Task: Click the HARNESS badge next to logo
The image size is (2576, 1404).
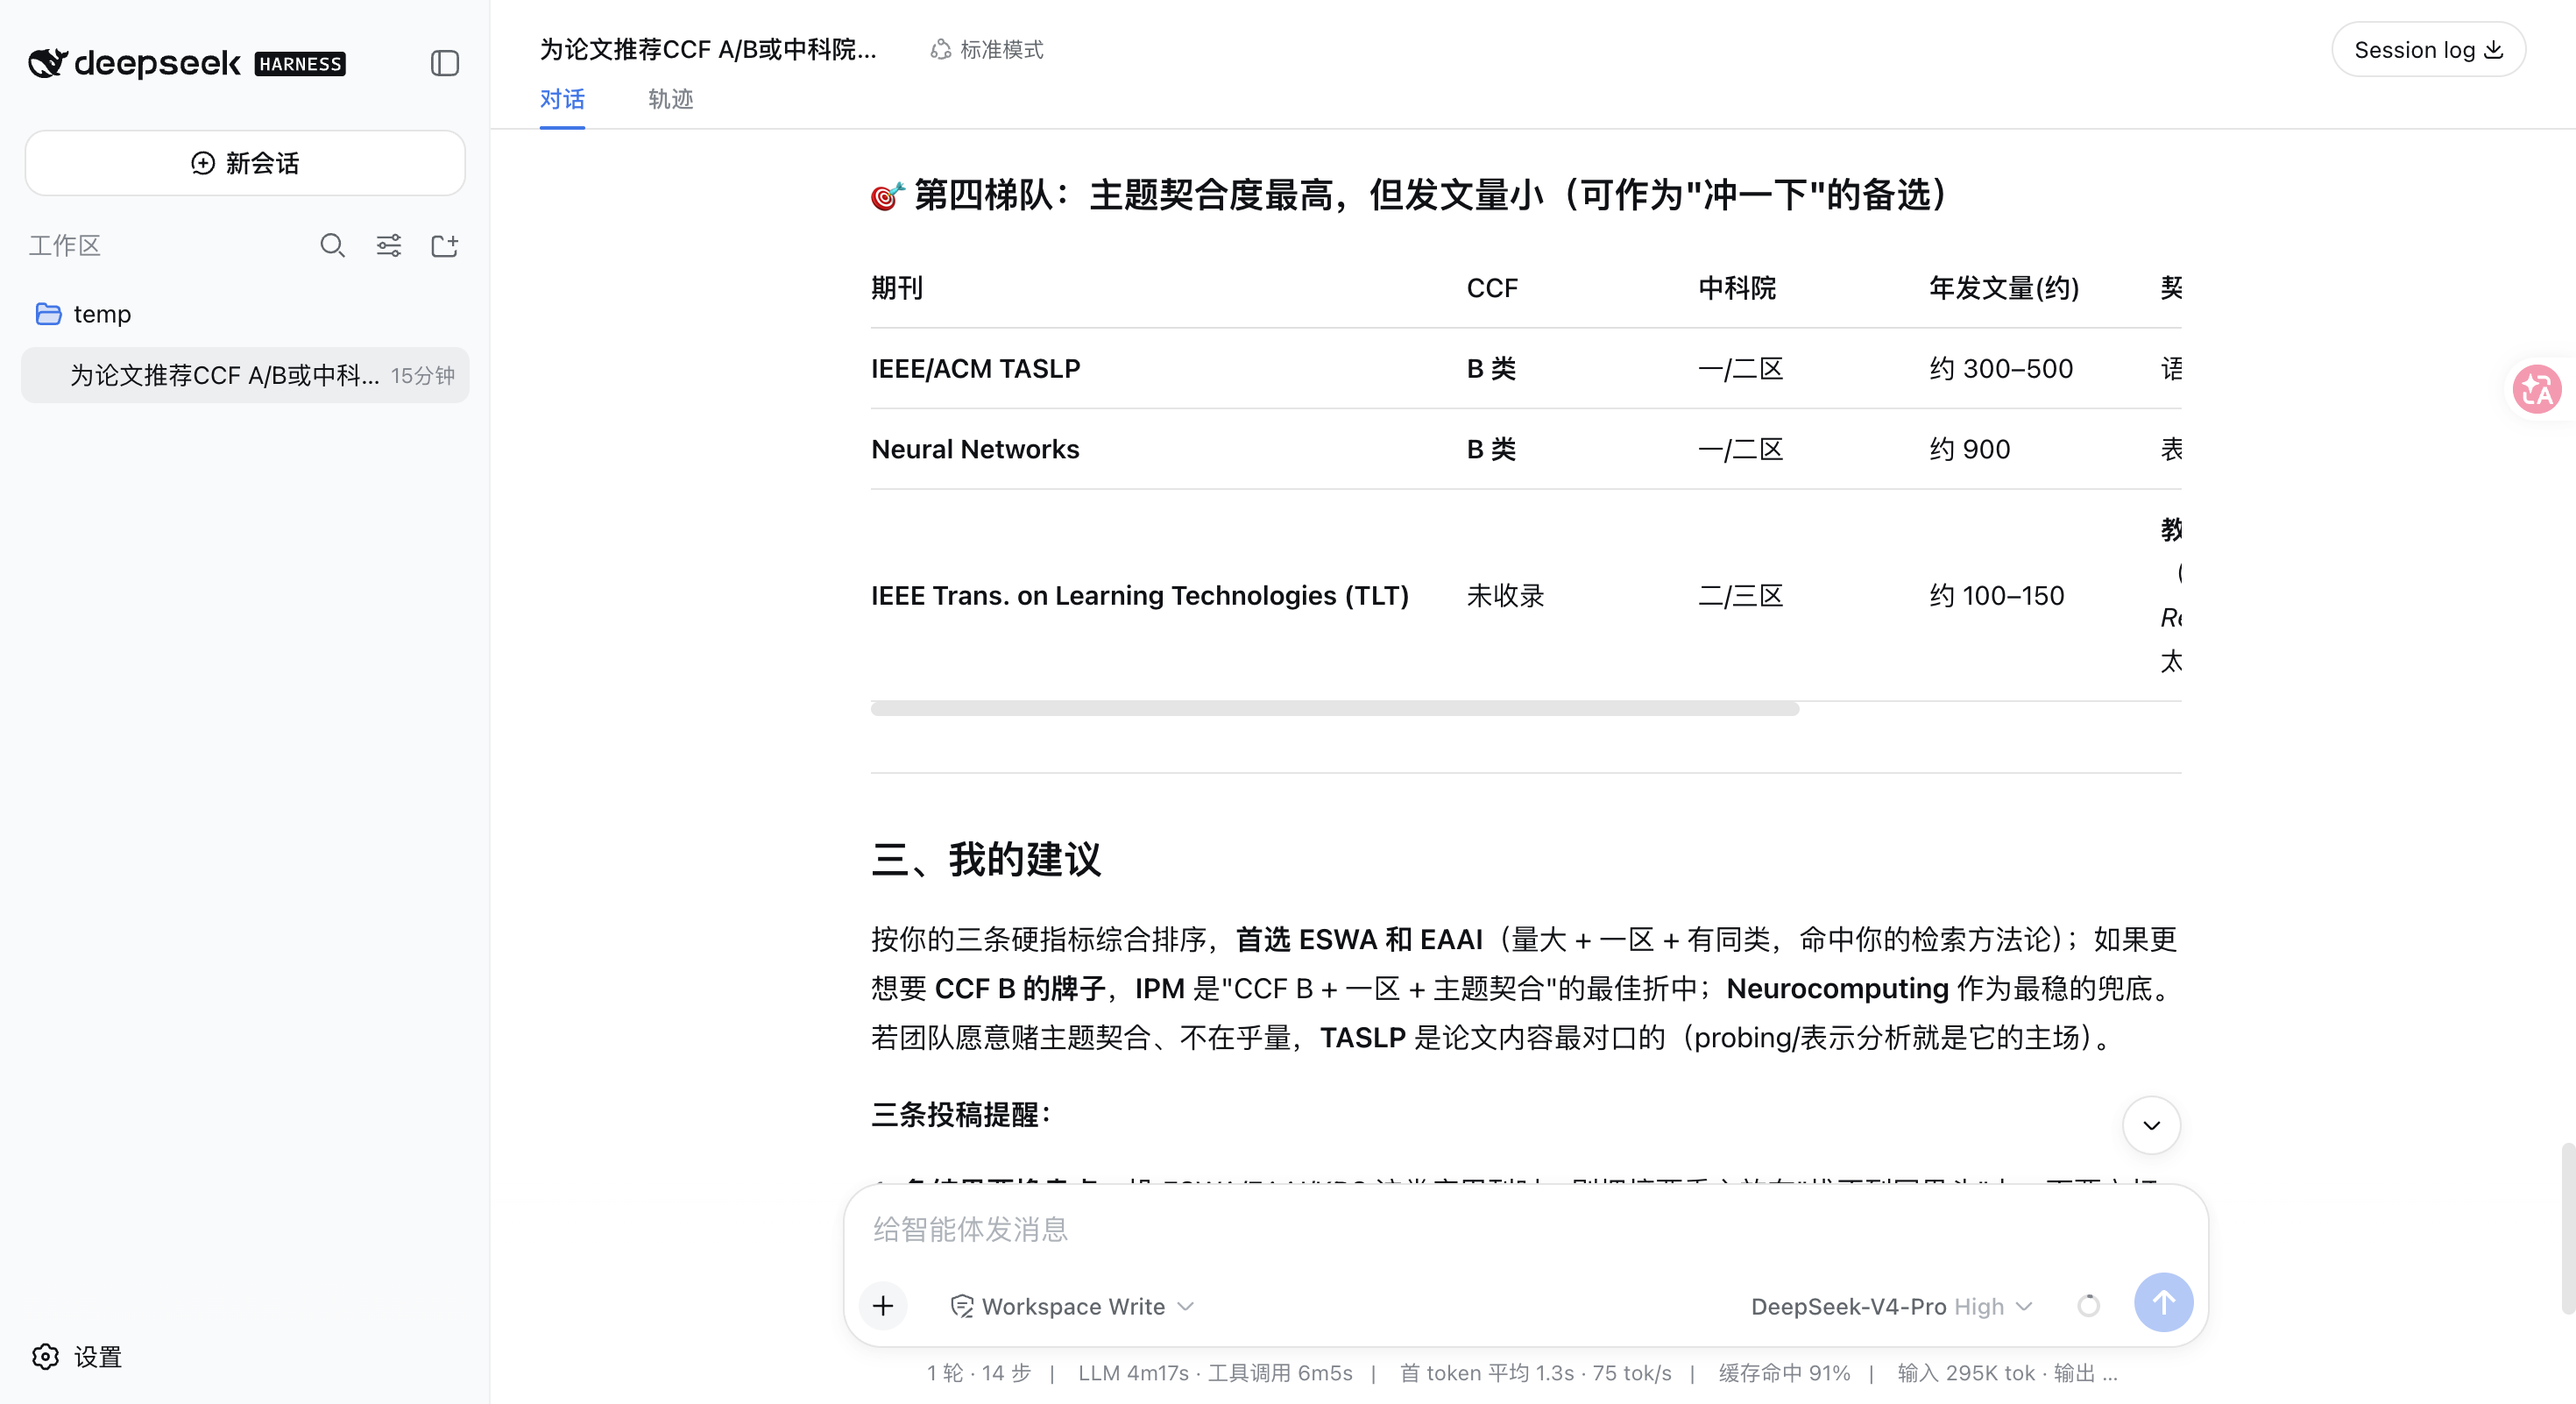Action: 300,64
